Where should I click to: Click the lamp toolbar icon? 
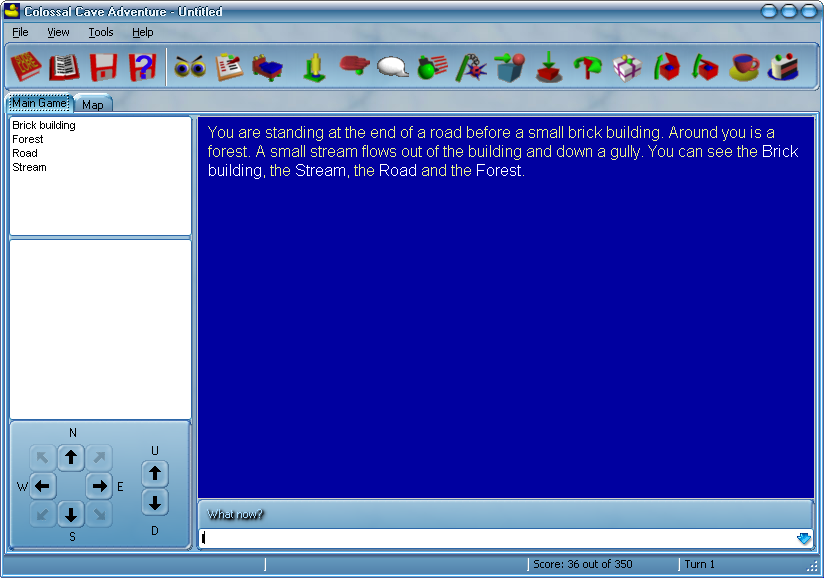coord(311,66)
